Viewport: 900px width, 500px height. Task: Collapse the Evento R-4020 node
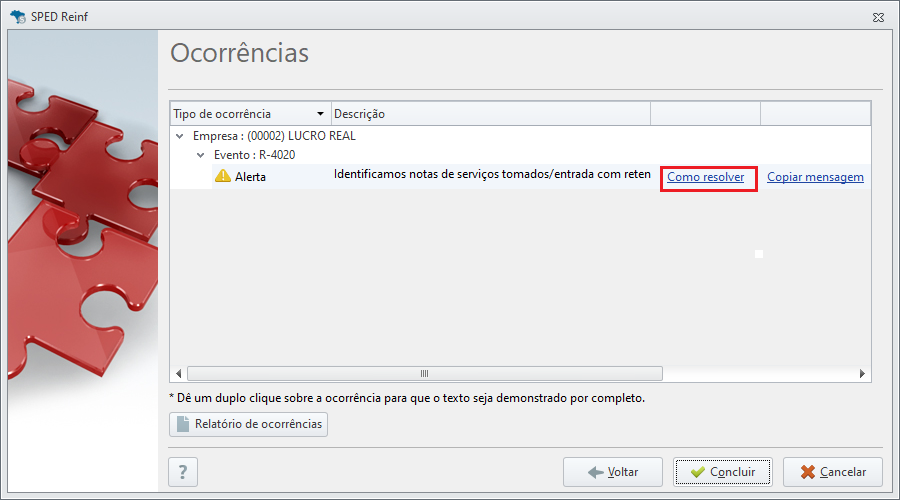click(200, 155)
